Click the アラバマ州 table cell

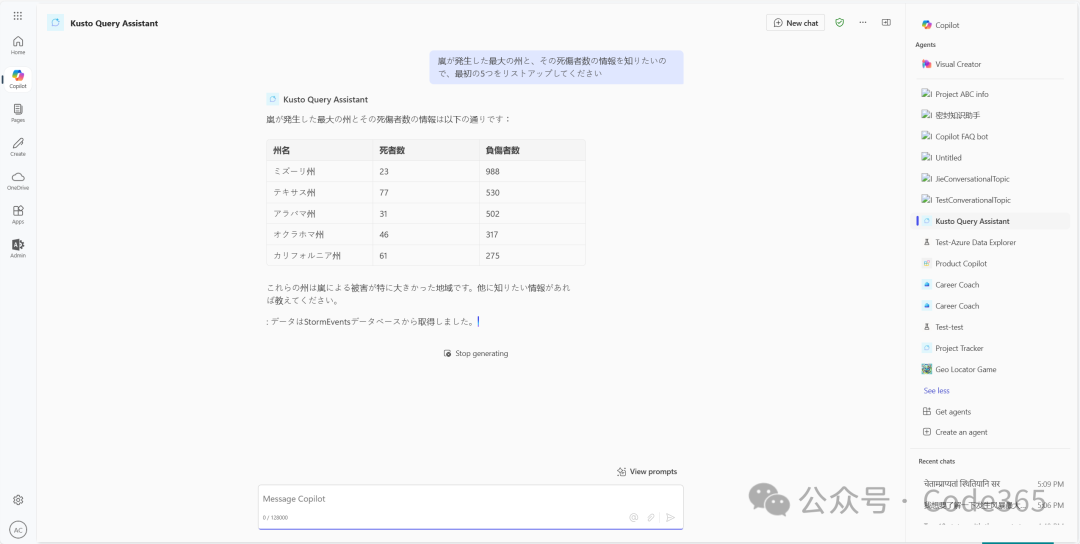(x=320, y=213)
